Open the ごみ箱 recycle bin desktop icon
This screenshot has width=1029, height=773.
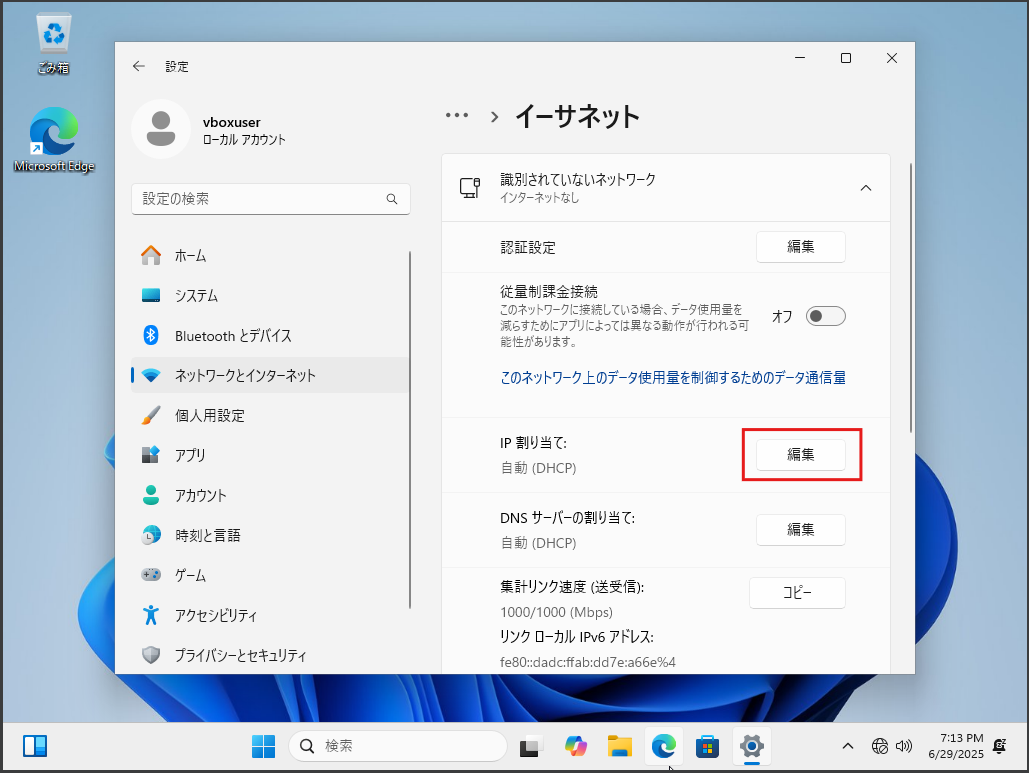click(x=54, y=43)
